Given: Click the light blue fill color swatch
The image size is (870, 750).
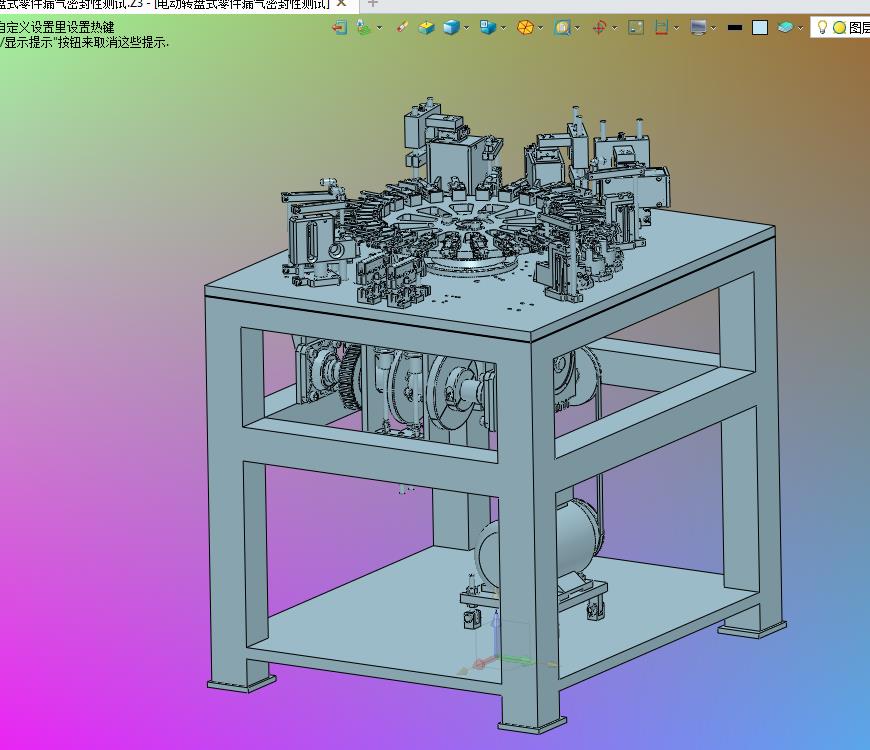Looking at the screenshot, I should 760,27.
